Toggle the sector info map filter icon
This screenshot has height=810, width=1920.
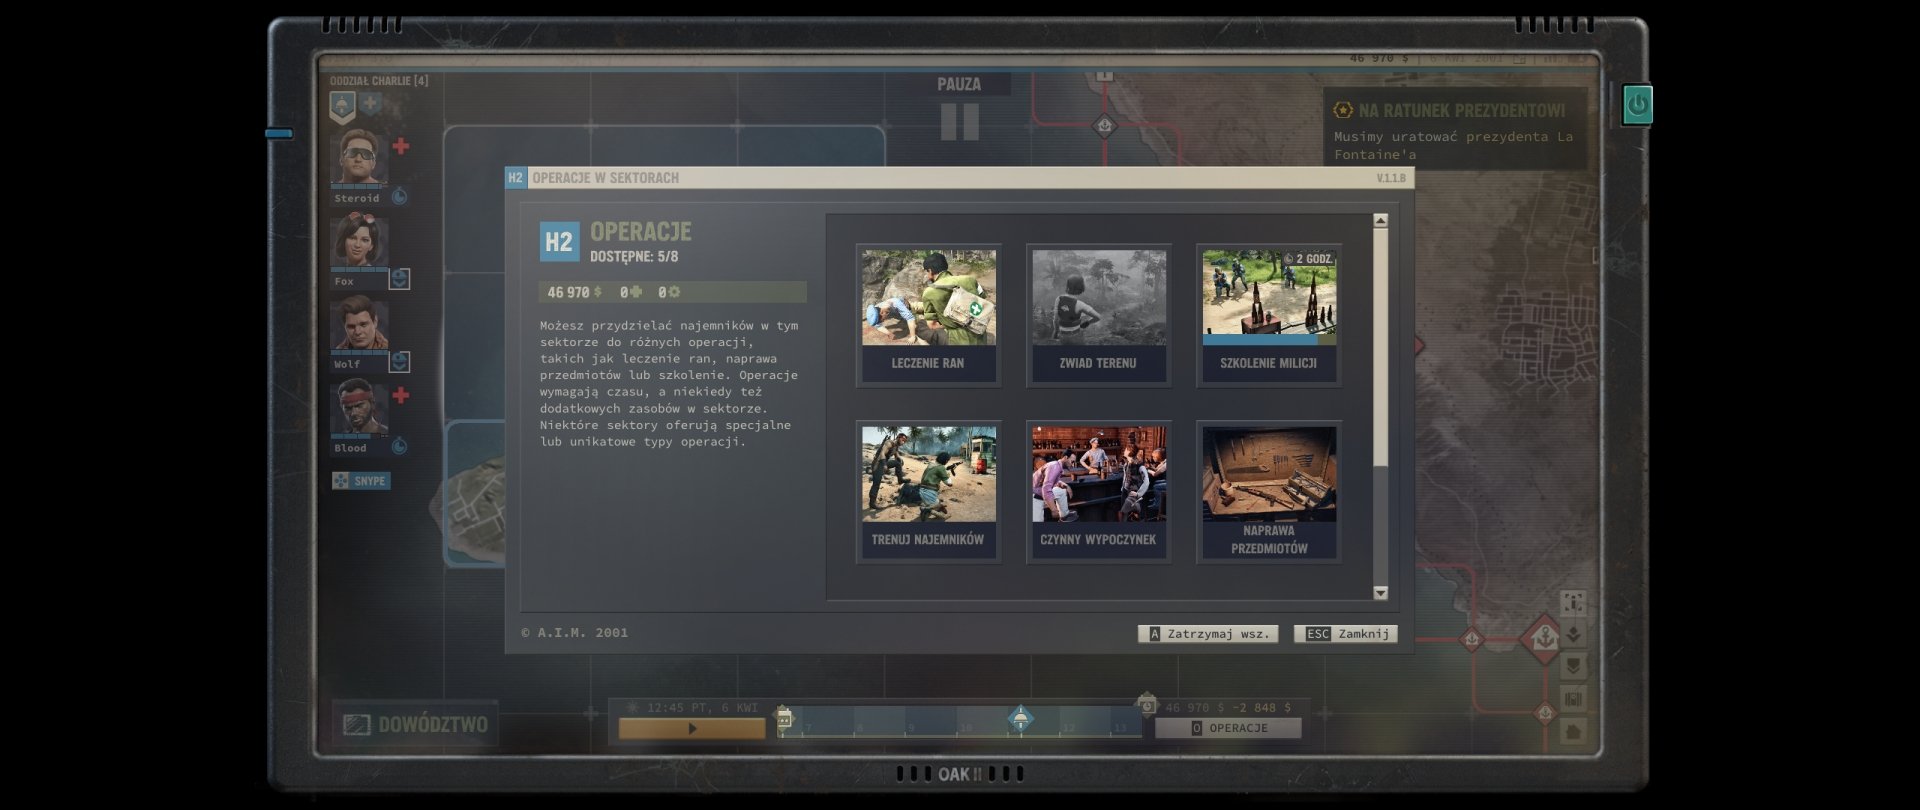coord(1573,602)
